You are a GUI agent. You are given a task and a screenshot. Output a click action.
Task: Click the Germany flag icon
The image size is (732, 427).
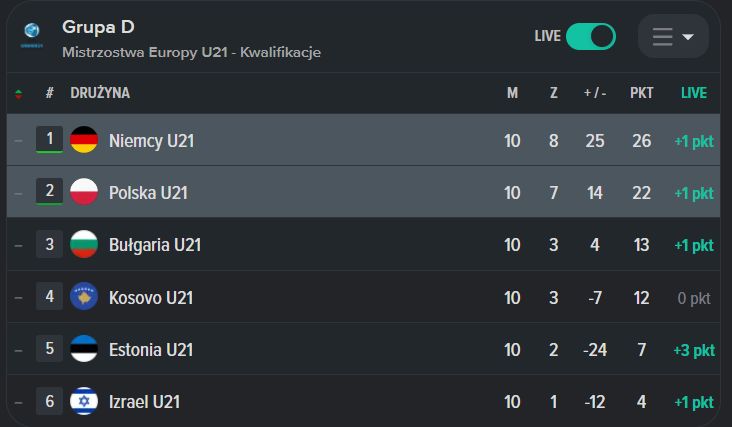84,141
